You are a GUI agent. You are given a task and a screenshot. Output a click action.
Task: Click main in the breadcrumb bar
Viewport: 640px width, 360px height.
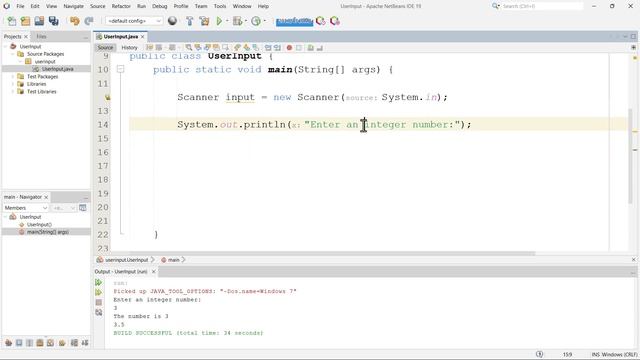click(173, 260)
